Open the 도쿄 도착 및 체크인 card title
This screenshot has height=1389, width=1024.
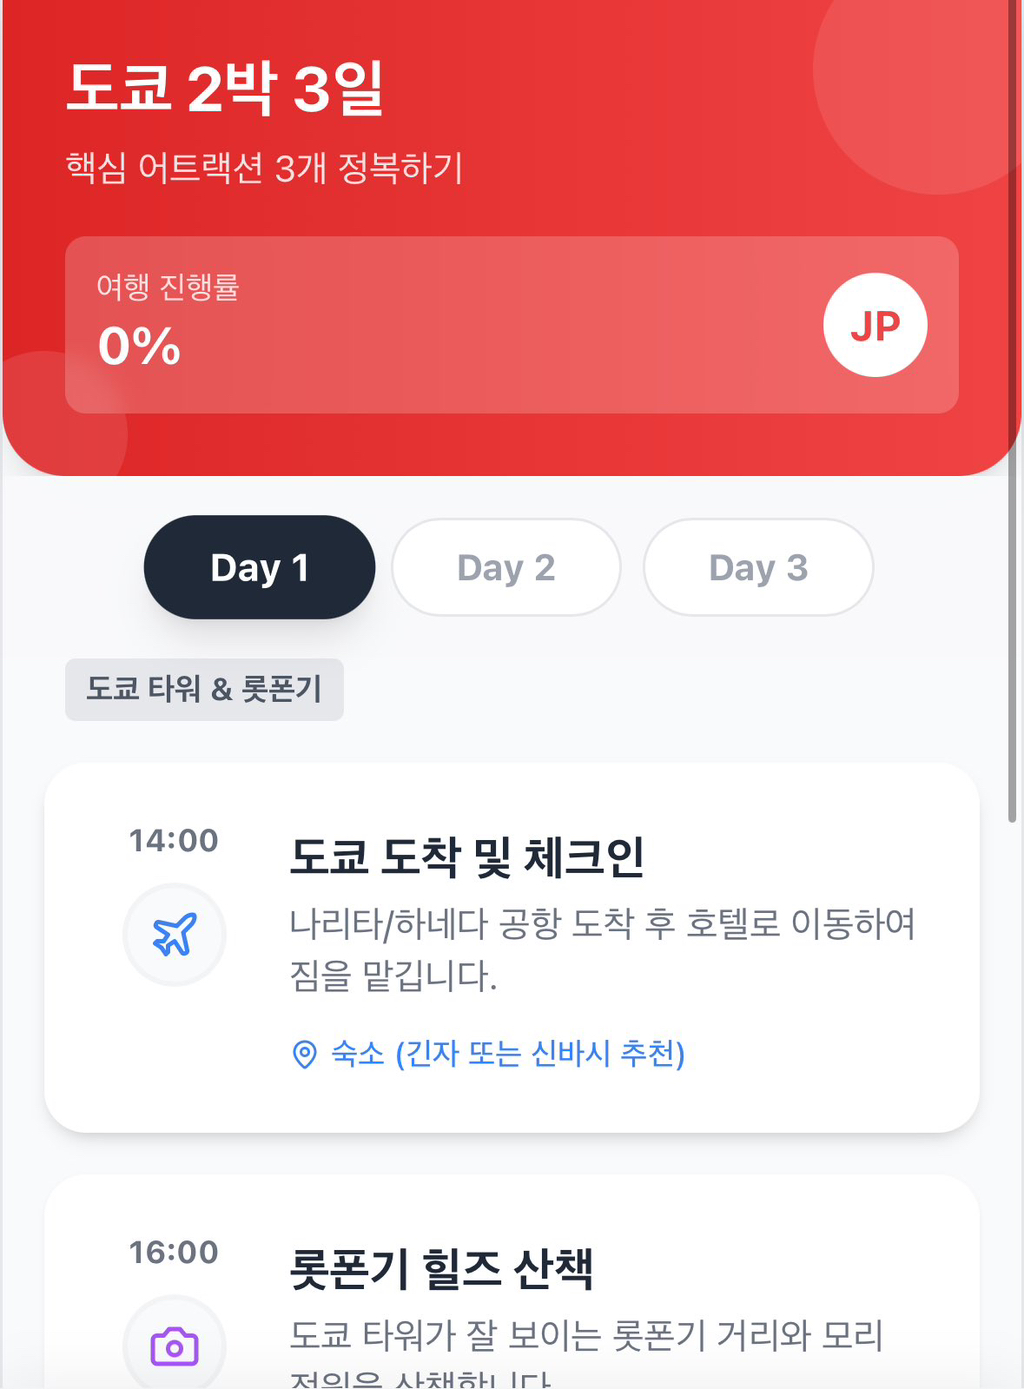pos(467,857)
